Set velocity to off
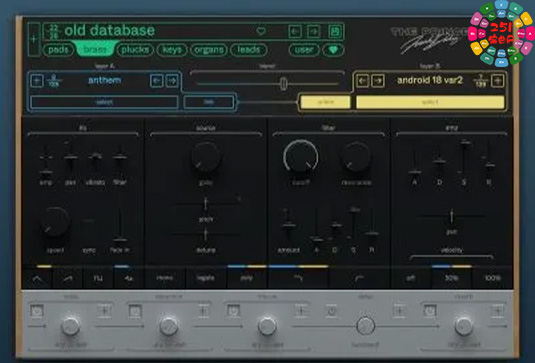The image size is (535, 363). coord(411,279)
